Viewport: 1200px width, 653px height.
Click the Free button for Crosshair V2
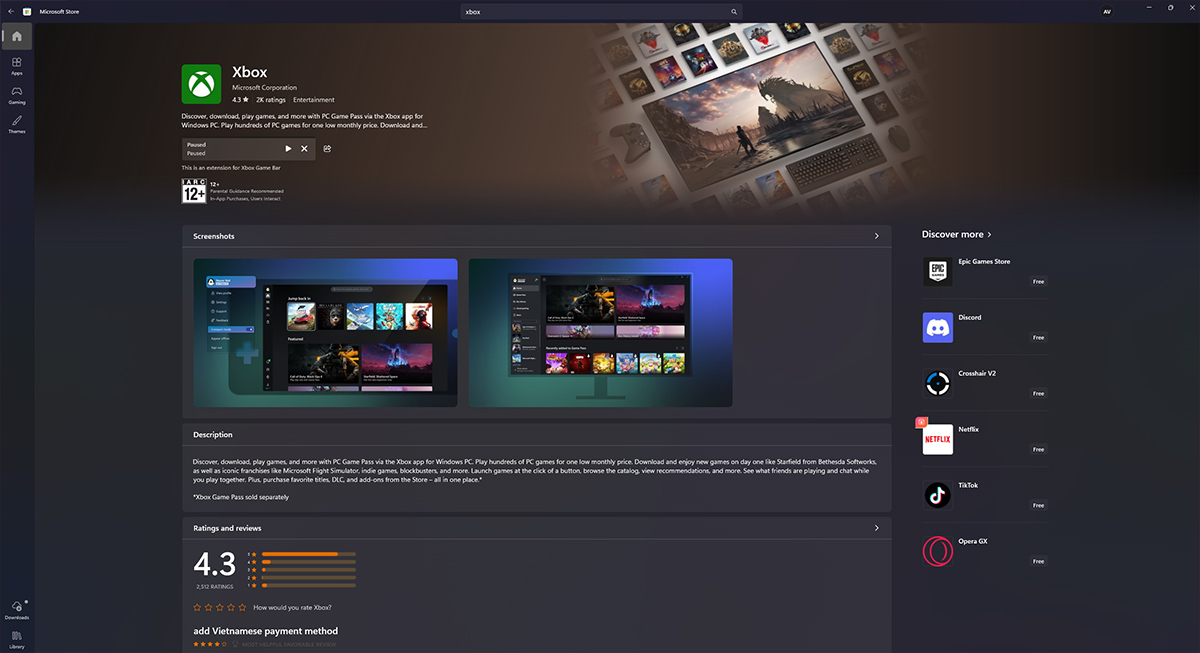coord(1038,394)
